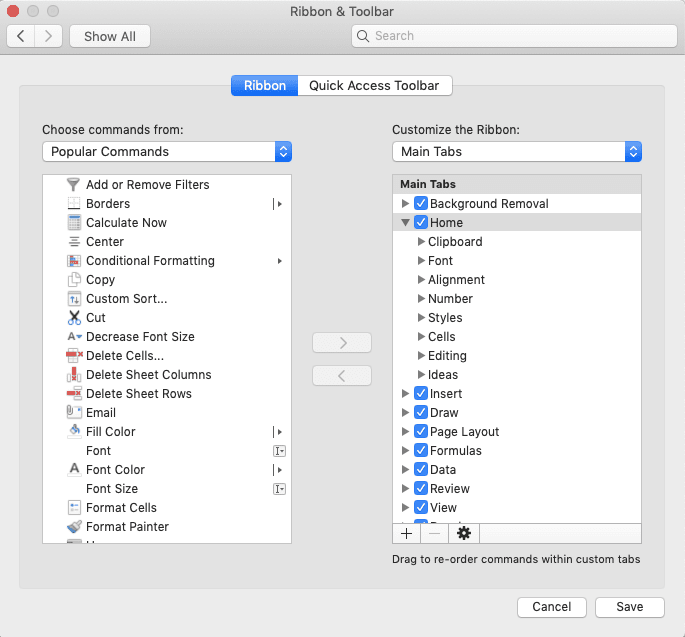Image resolution: width=685 pixels, height=637 pixels.
Task: Click the Font Color letter icon
Action: point(74,469)
